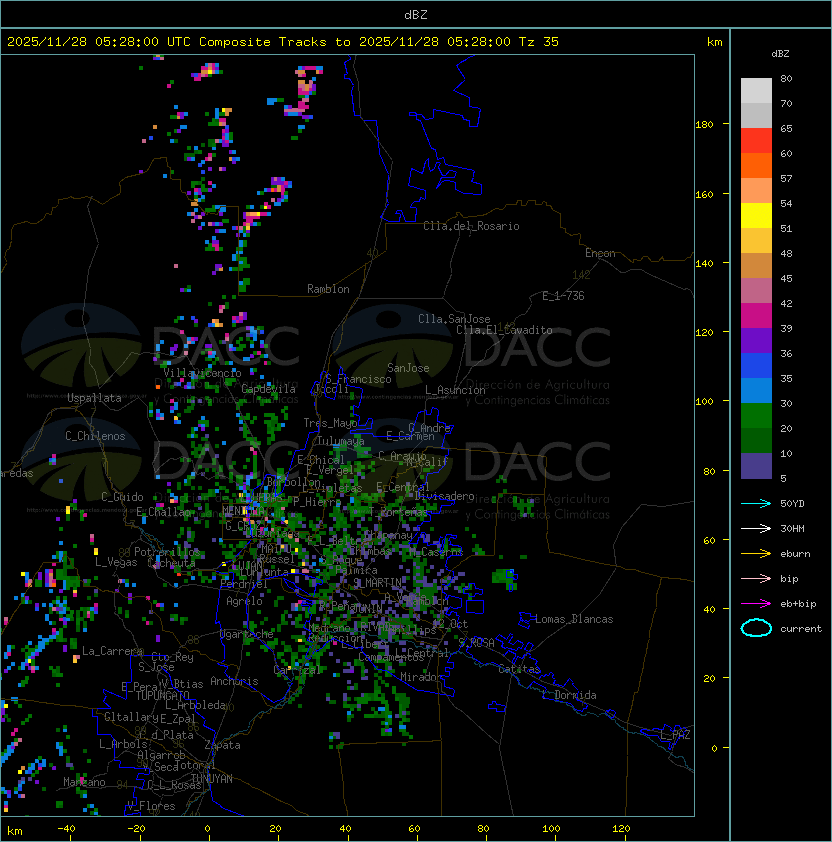Click the 'dBZ' title at window top
Viewport: 832px width, 842px height.
point(416,15)
